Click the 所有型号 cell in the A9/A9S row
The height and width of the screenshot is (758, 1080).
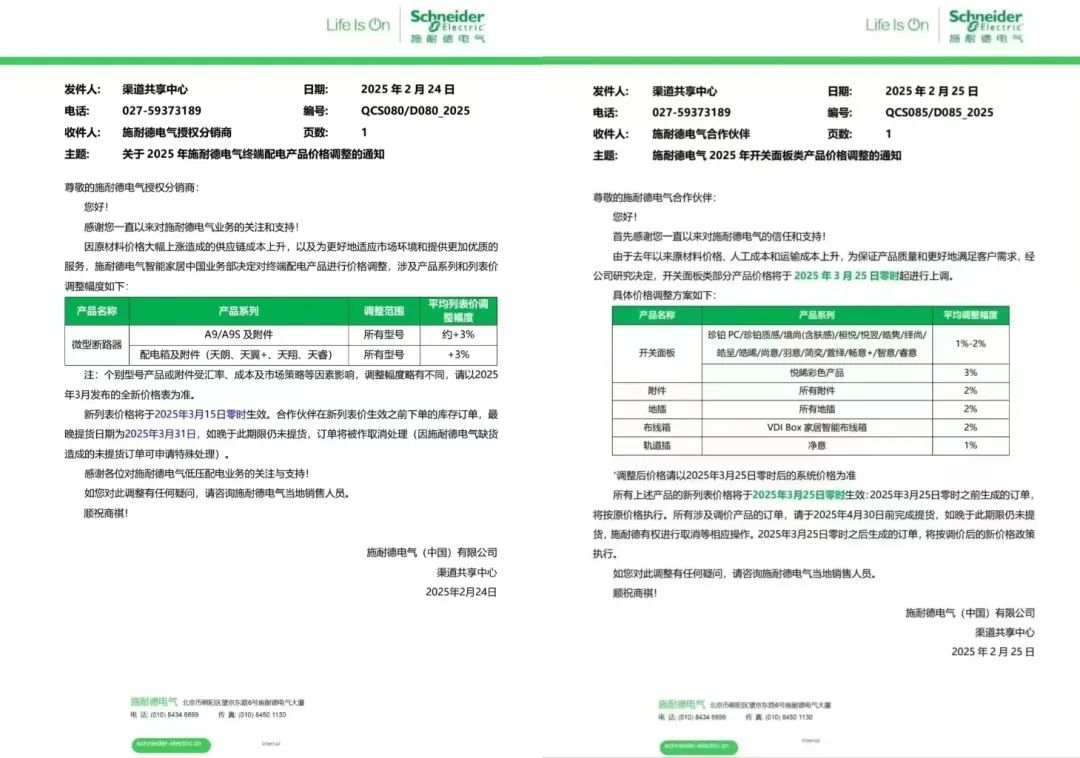tap(384, 335)
